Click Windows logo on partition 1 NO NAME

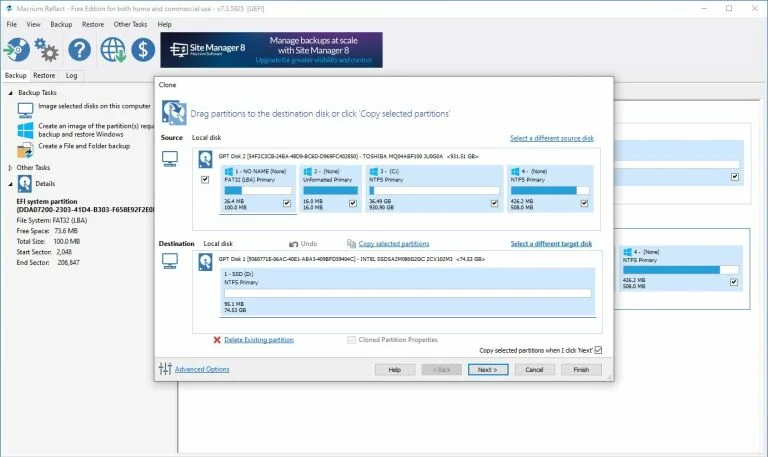click(228, 171)
